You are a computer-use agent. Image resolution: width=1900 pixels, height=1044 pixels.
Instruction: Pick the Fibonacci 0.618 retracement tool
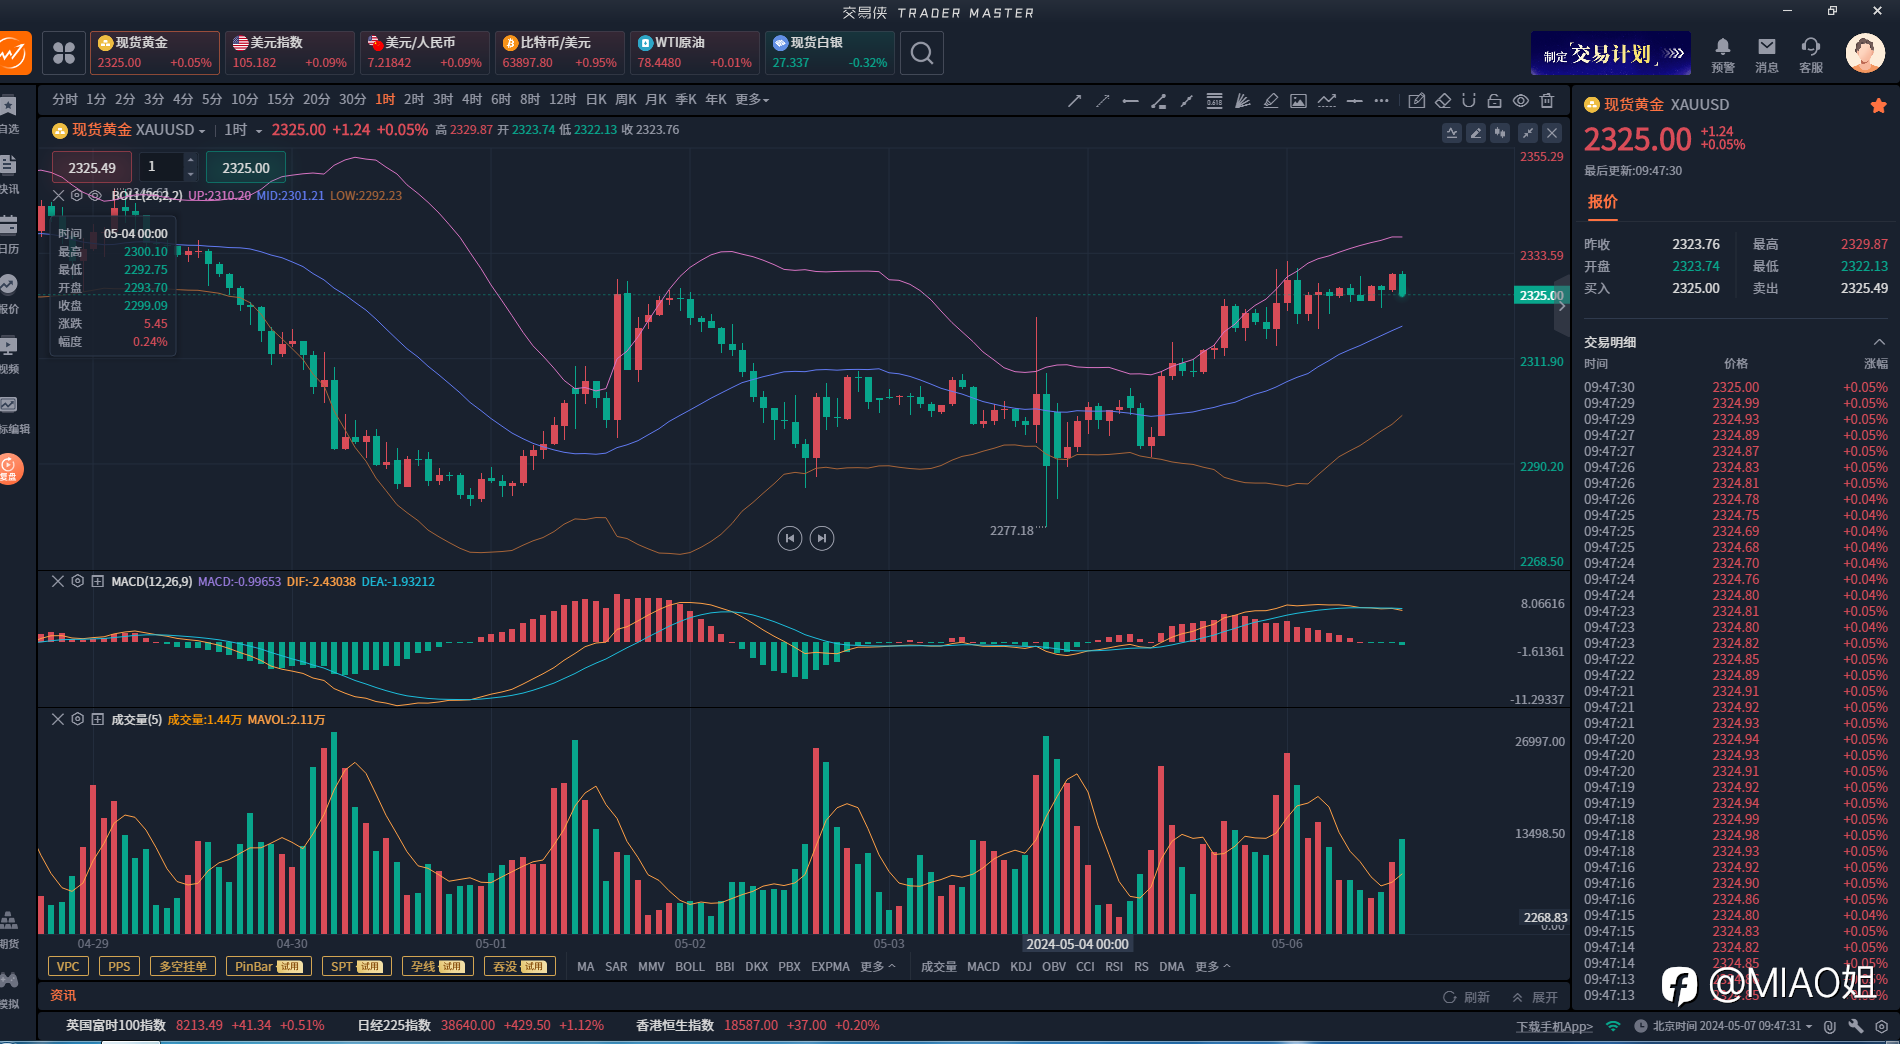coord(1214,101)
